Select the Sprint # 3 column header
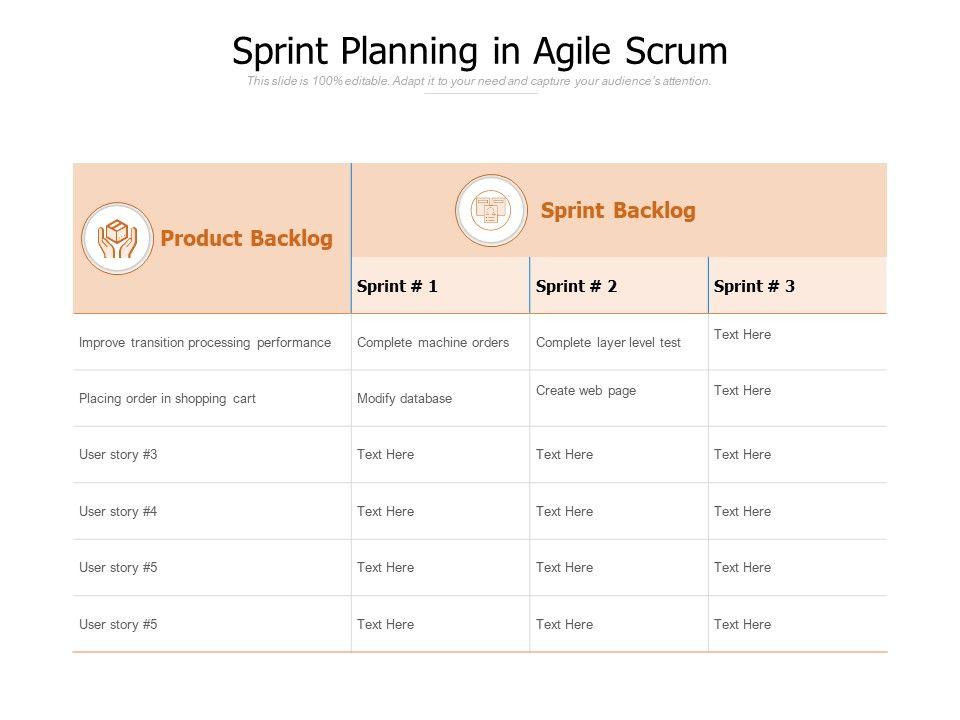Viewport: 960px width, 720px height. pos(754,286)
